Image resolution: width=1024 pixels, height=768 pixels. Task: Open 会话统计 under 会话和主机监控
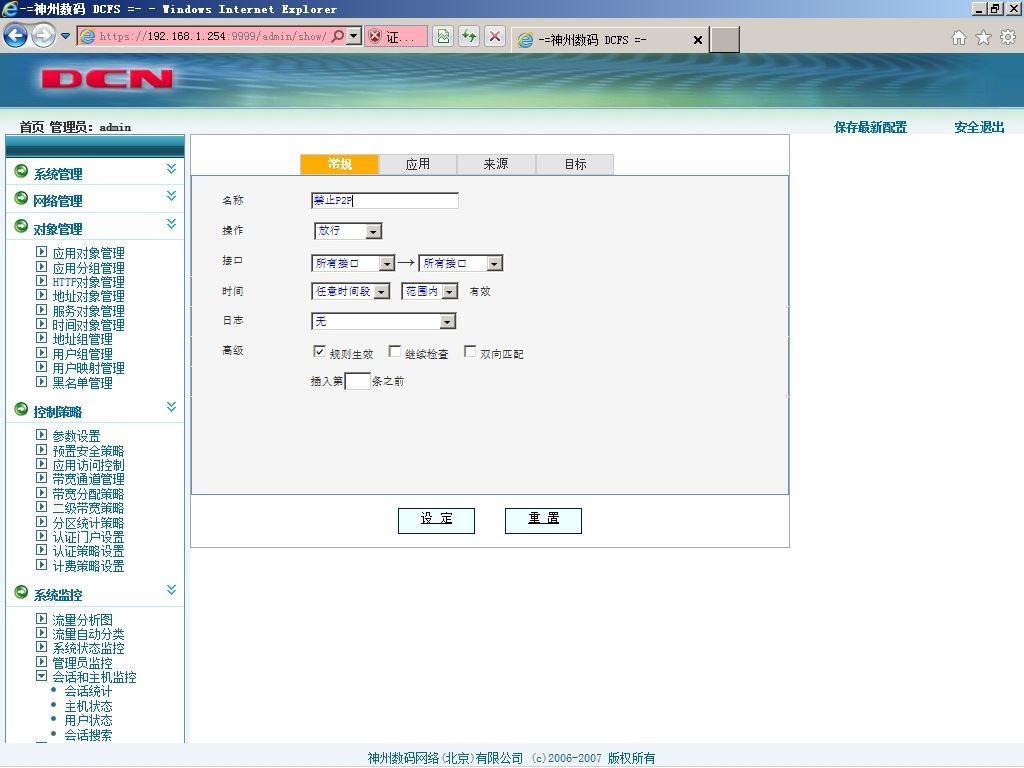tap(88, 691)
